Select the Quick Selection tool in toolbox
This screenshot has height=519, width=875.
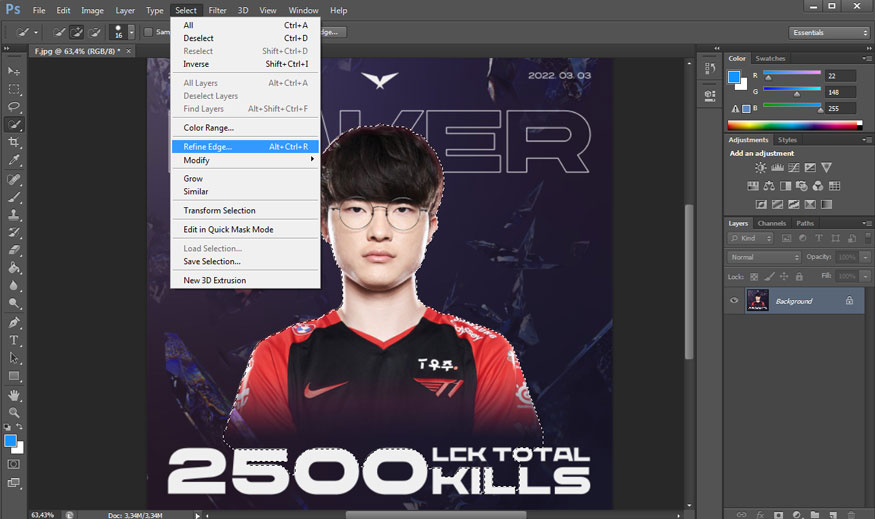click(x=14, y=124)
